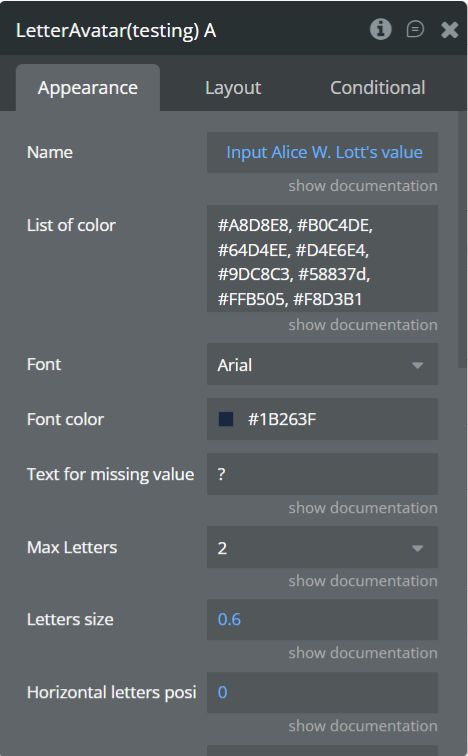Image resolution: width=468 pixels, height=756 pixels.
Task: Show documentation for Max Letters
Action: [362, 581]
